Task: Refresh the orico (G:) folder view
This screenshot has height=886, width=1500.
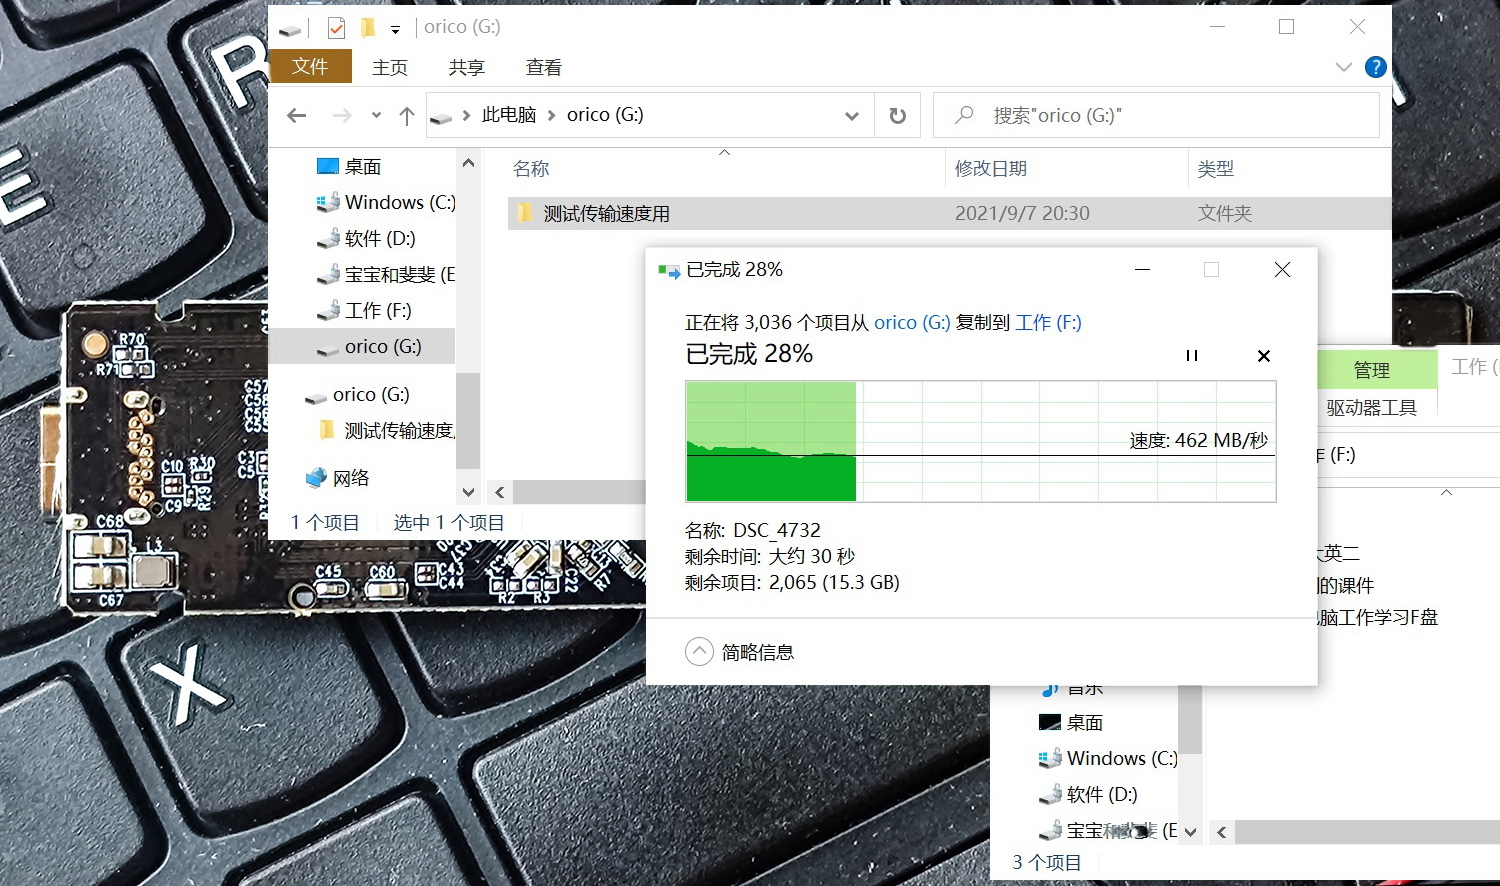Action: point(898,116)
